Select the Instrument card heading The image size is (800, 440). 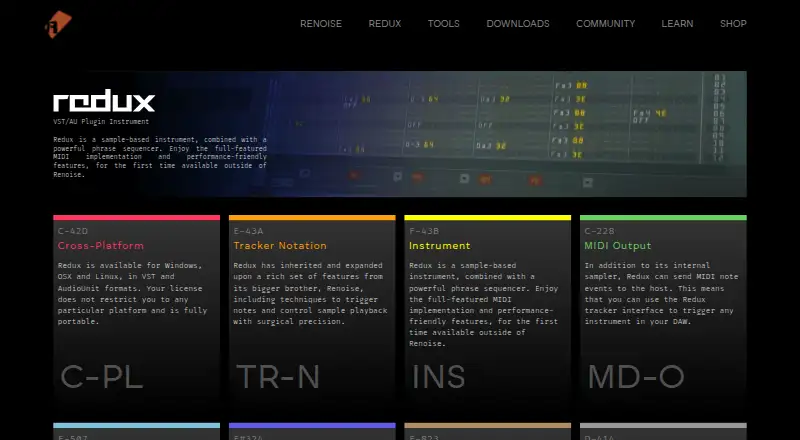[439, 246]
